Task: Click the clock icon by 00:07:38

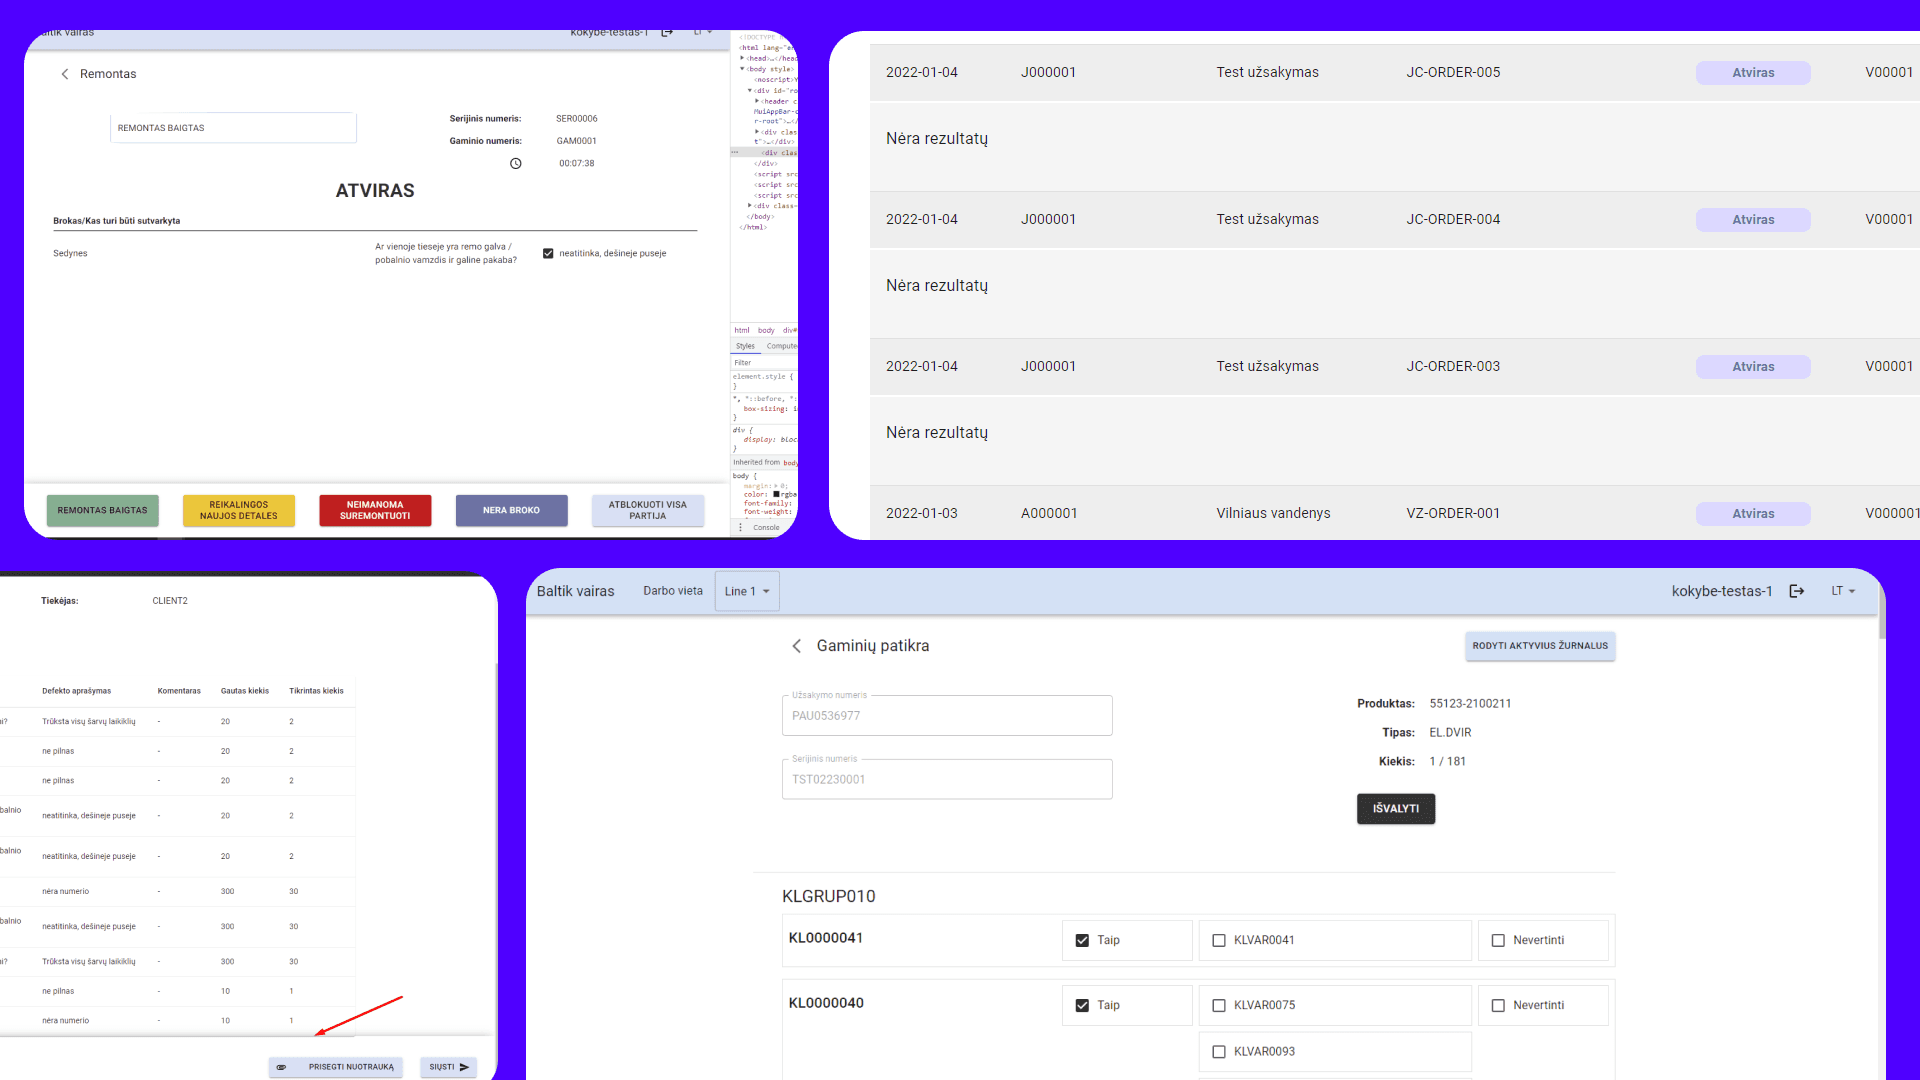Action: pos(516,163)
